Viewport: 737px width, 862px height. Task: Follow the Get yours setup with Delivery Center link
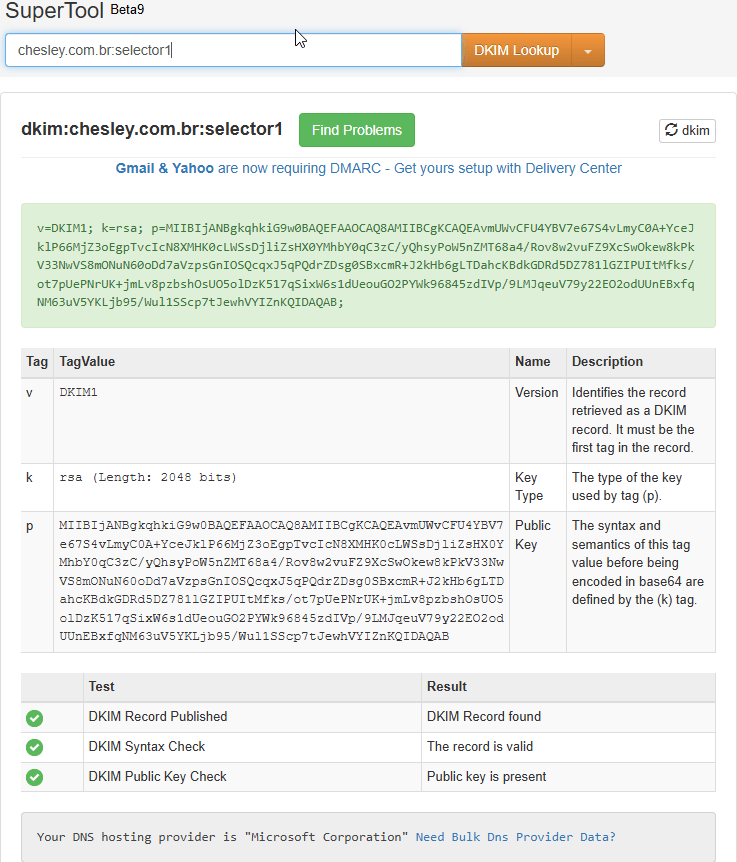(508, 168)
